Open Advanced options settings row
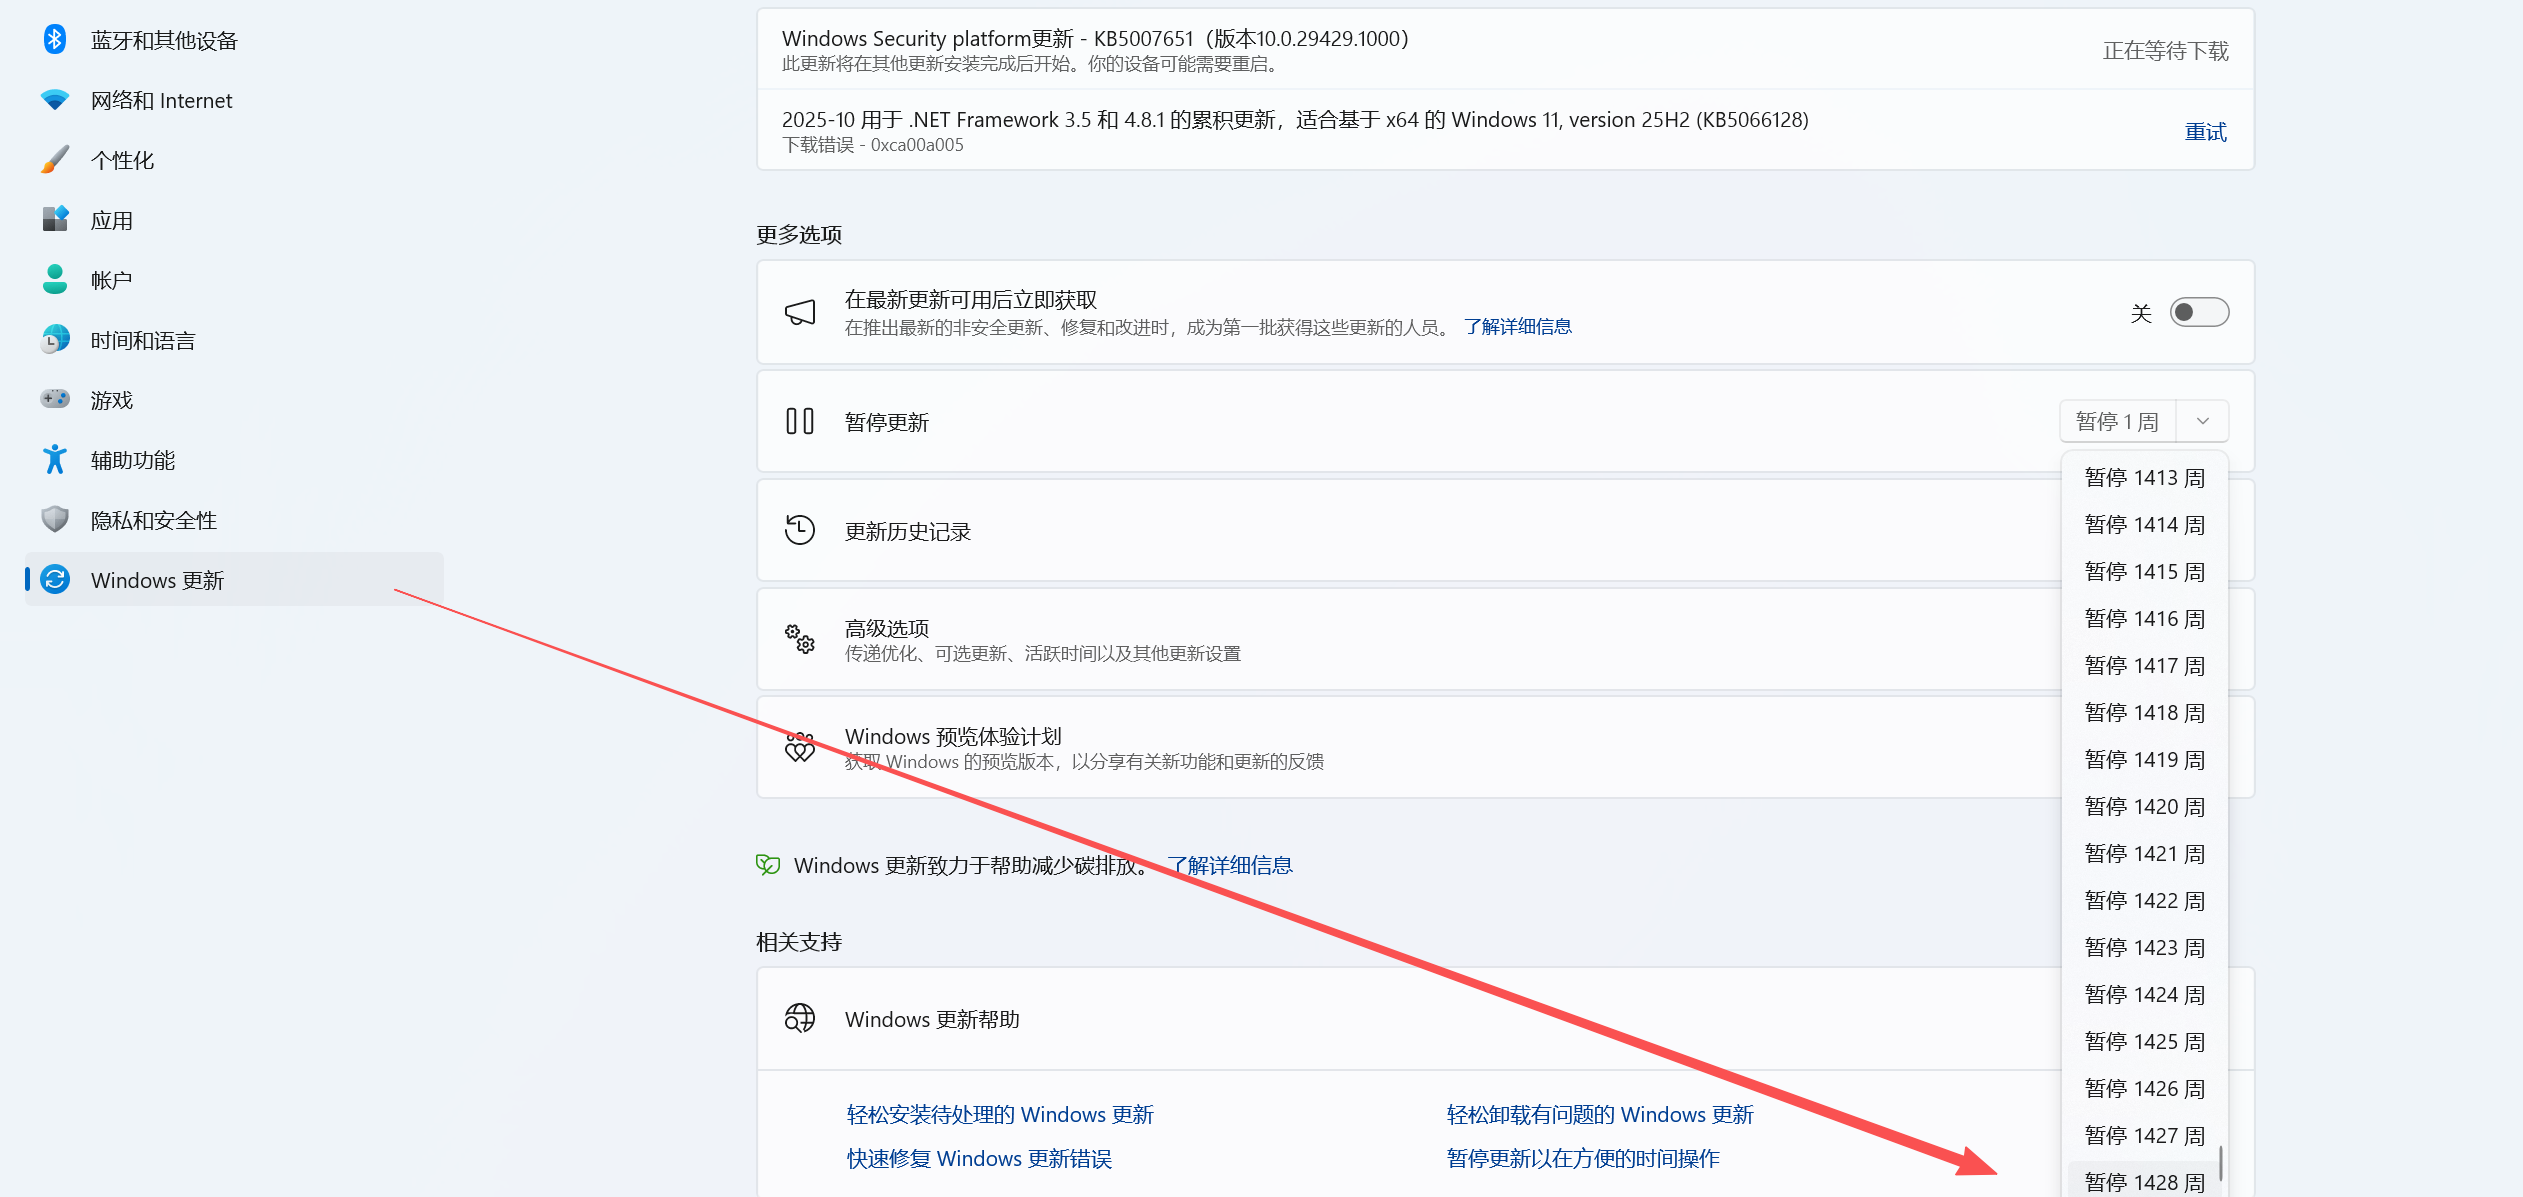Image resolution: width=2523 pixels, height=1197 pixels. click(x=1400, y=639)
